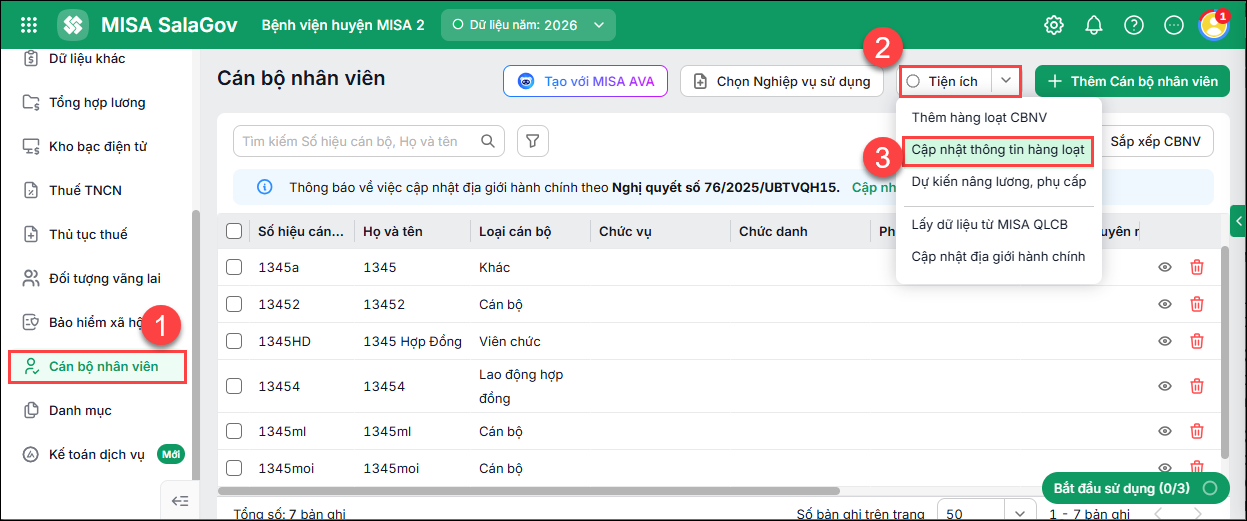View details of employee 1345HD

1164,341
